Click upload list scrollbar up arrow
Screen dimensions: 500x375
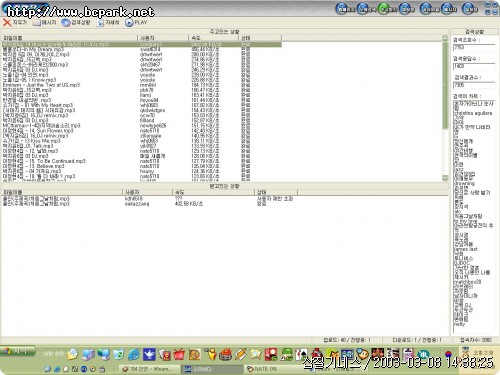coord(445,38)
